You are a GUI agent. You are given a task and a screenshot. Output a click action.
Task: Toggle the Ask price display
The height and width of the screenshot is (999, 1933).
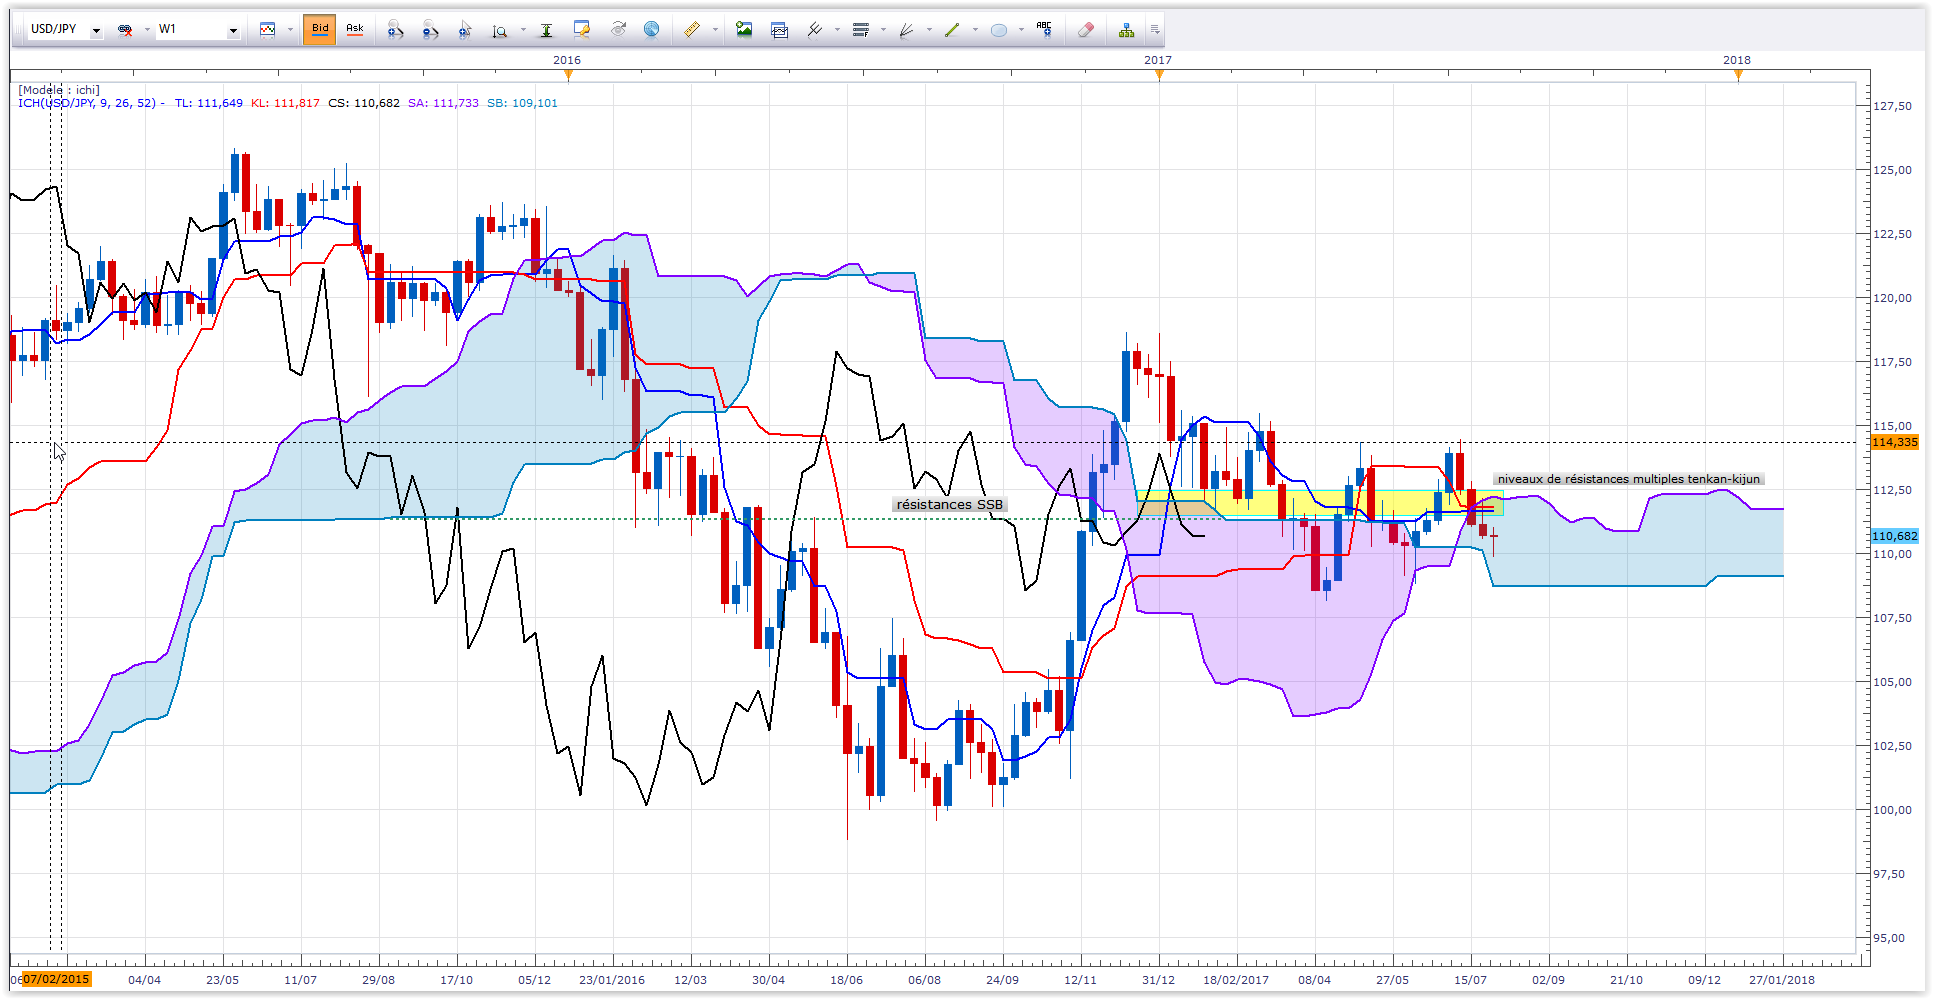pos(355,30)
